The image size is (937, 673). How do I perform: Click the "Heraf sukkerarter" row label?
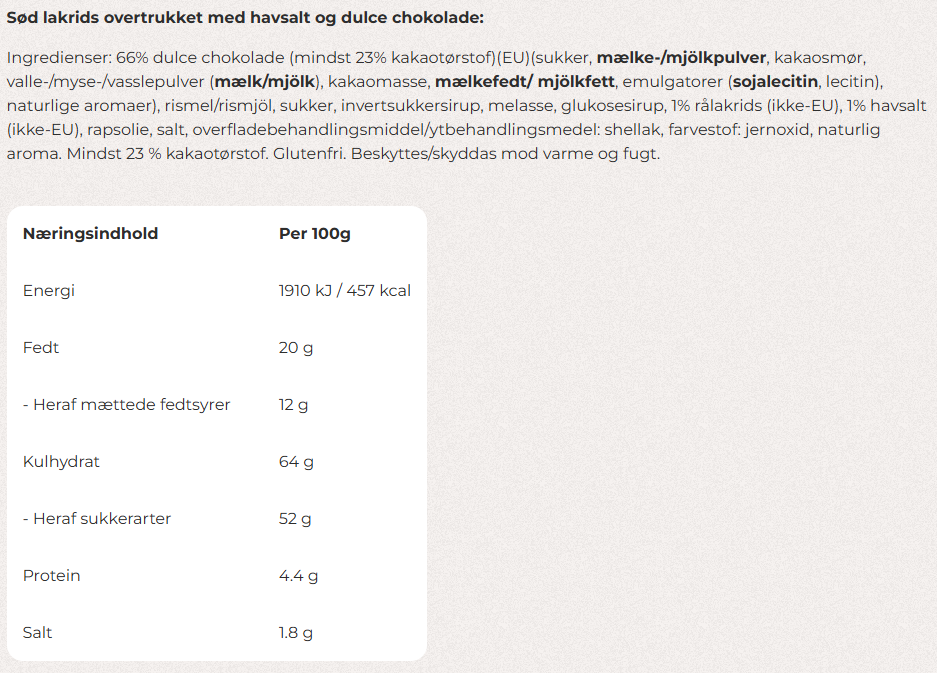coord(96,519)
